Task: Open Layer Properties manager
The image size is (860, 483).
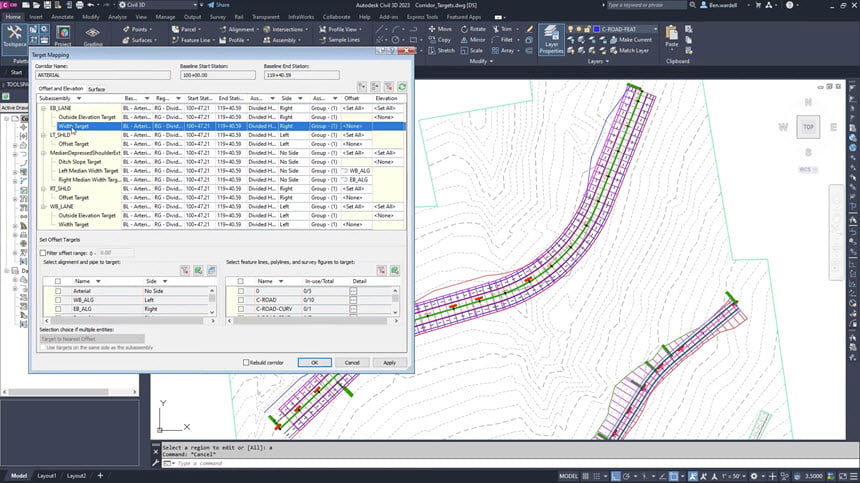Action: pyautogui.click(x=551, y=39)
